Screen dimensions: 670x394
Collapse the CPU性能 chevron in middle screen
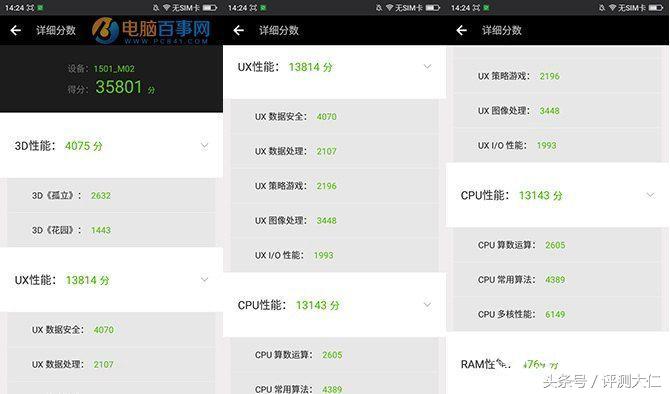427,305
